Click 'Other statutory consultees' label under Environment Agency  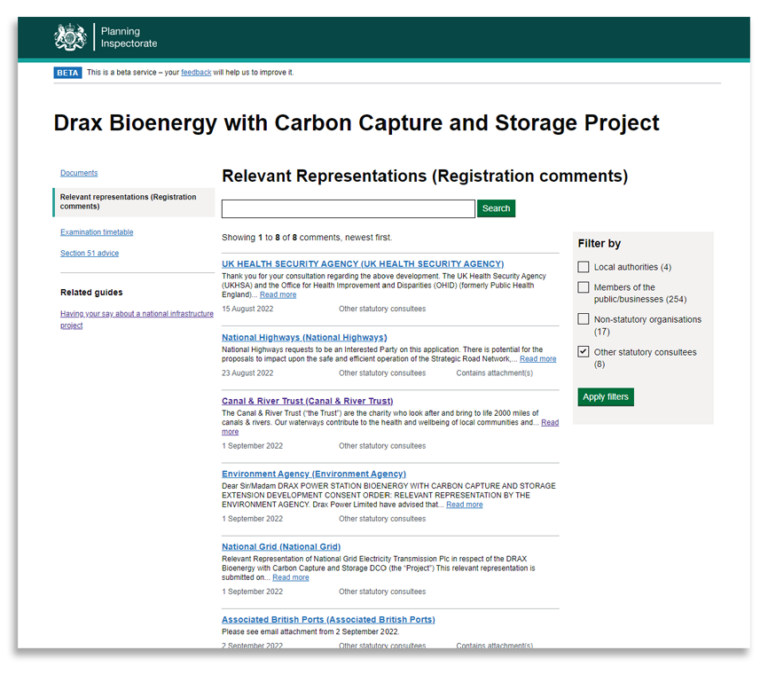(382, 519)
